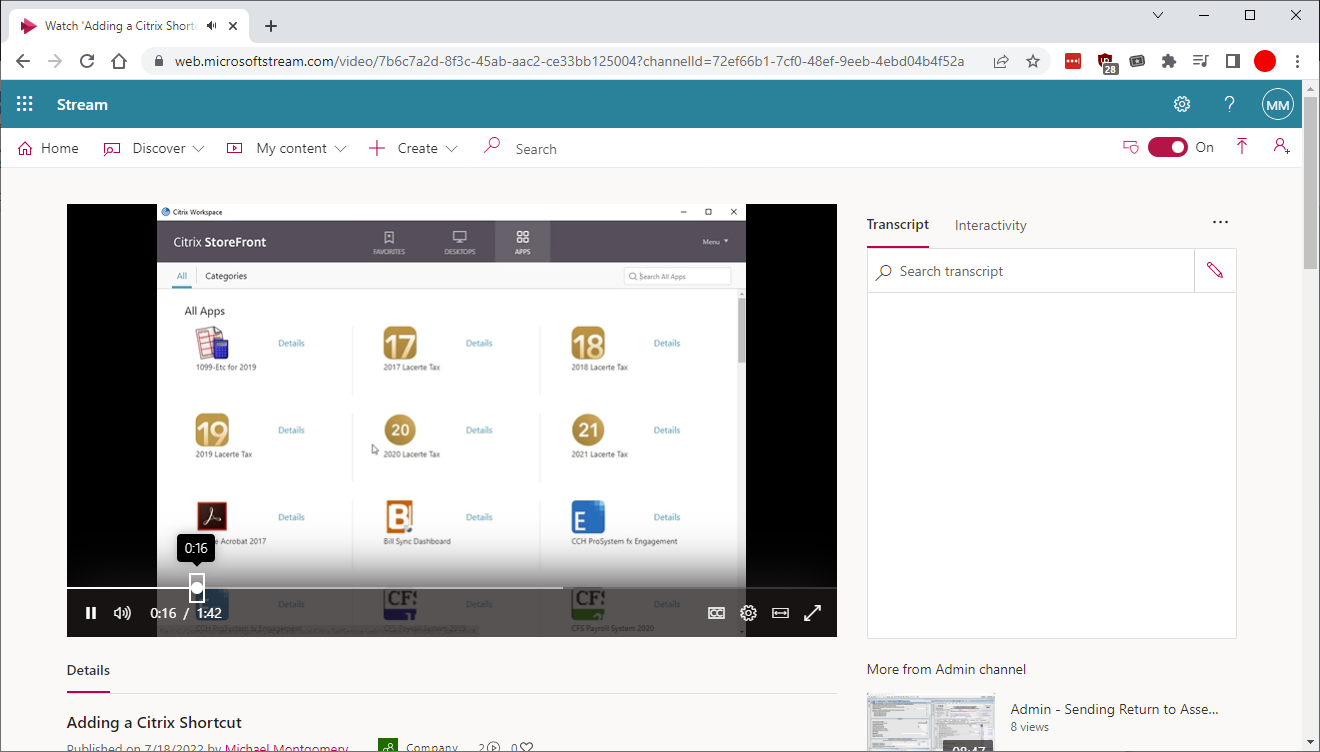This screenshot has height=752, width=1320.
Task: Switch to the Transcript tab
Action: pyautogui.click(x=898, y=224)
